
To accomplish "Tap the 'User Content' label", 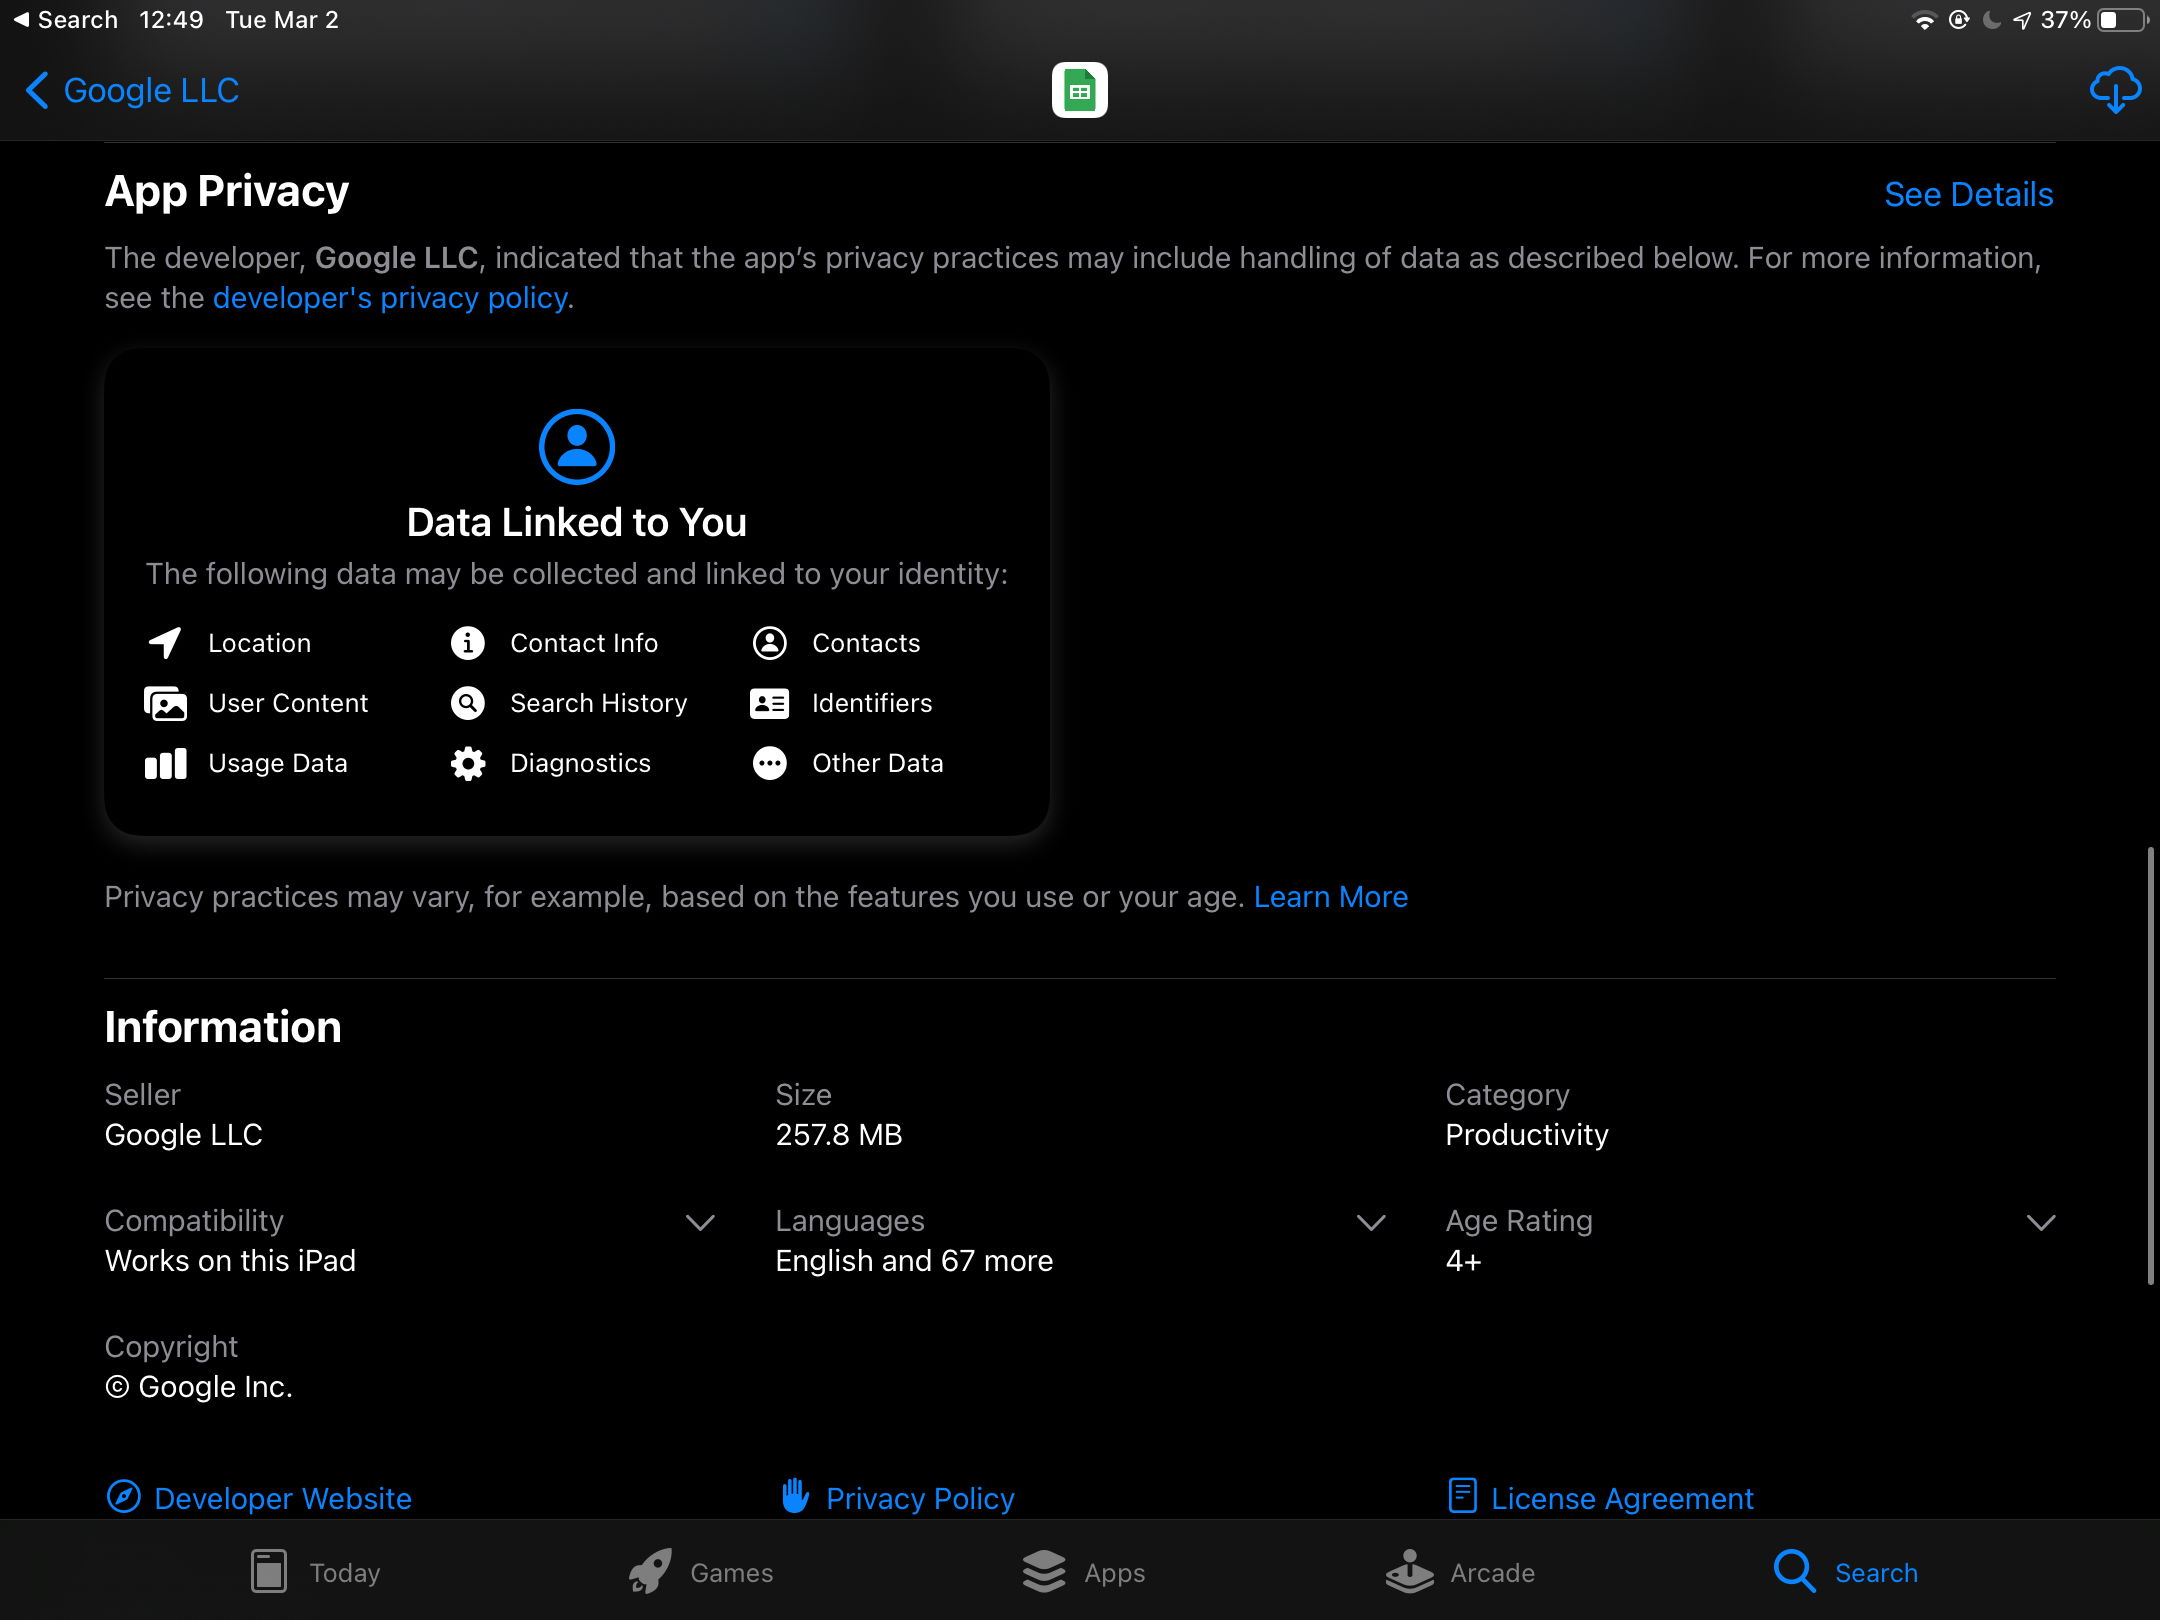I will (x=288, y=703).
